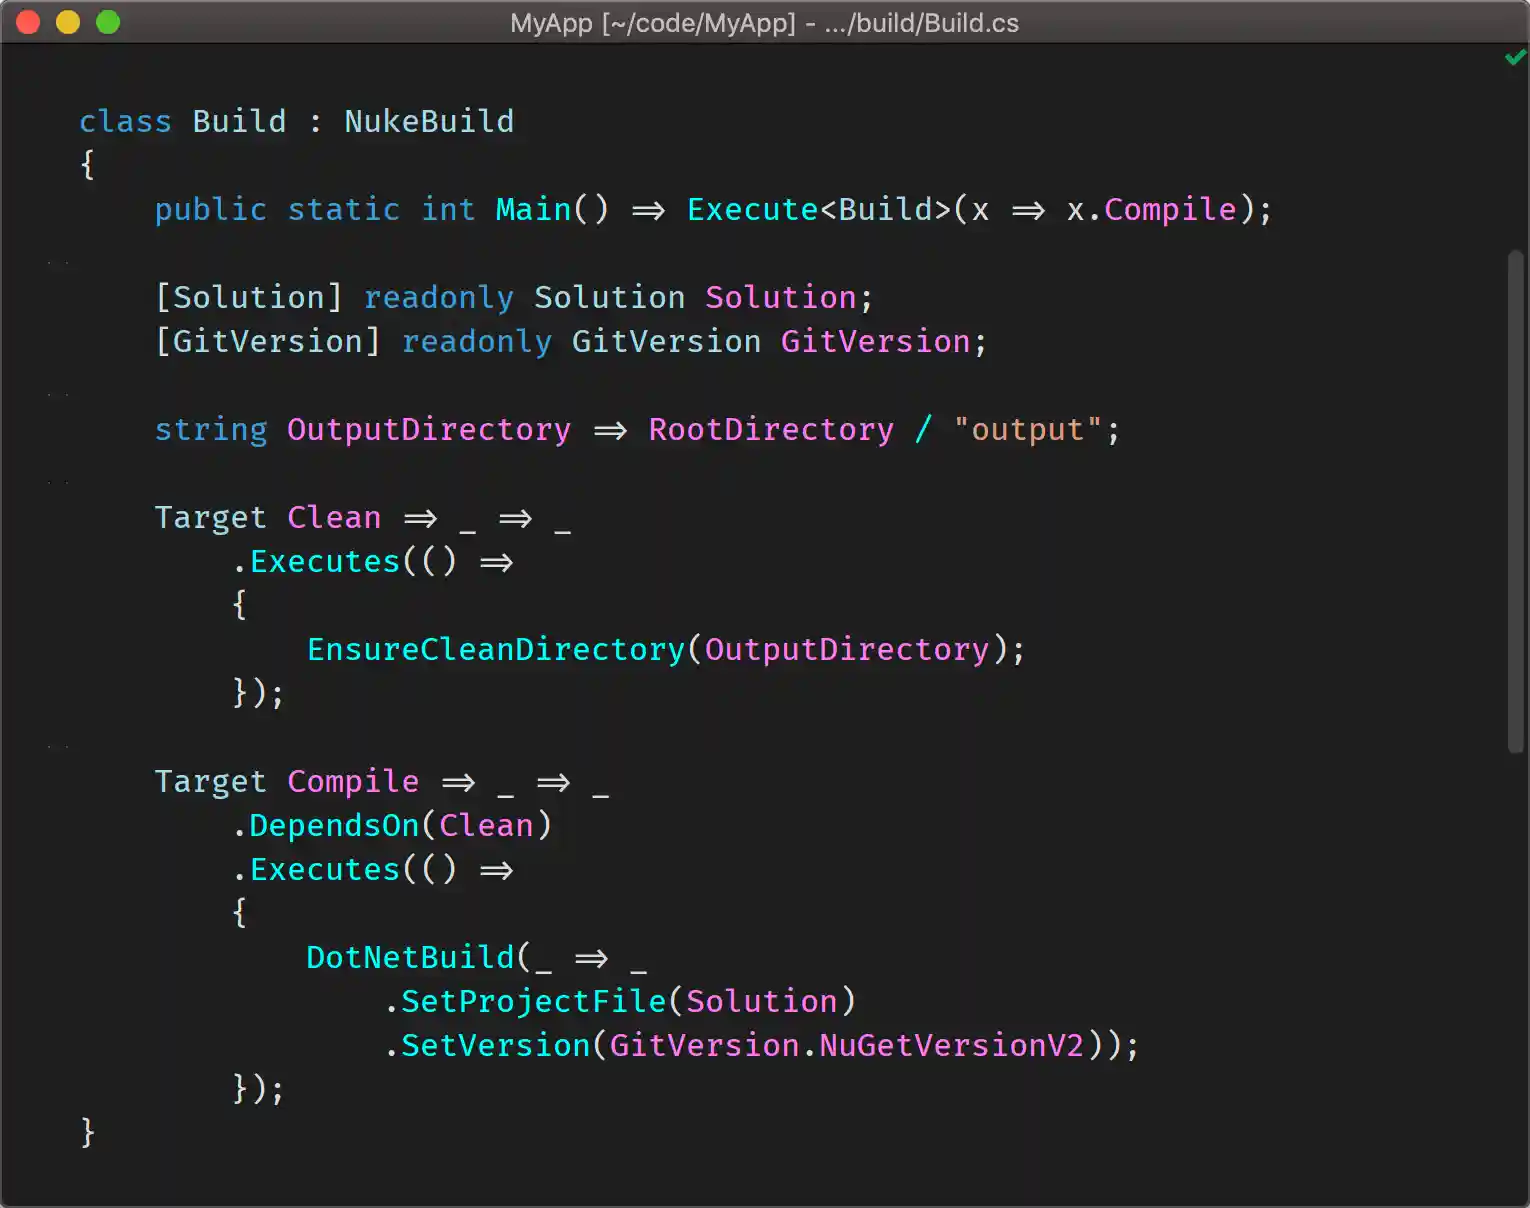Click the ".SetProjectFile" method call
This screenshot has height=1208, width=1530.
[525, 1002]
